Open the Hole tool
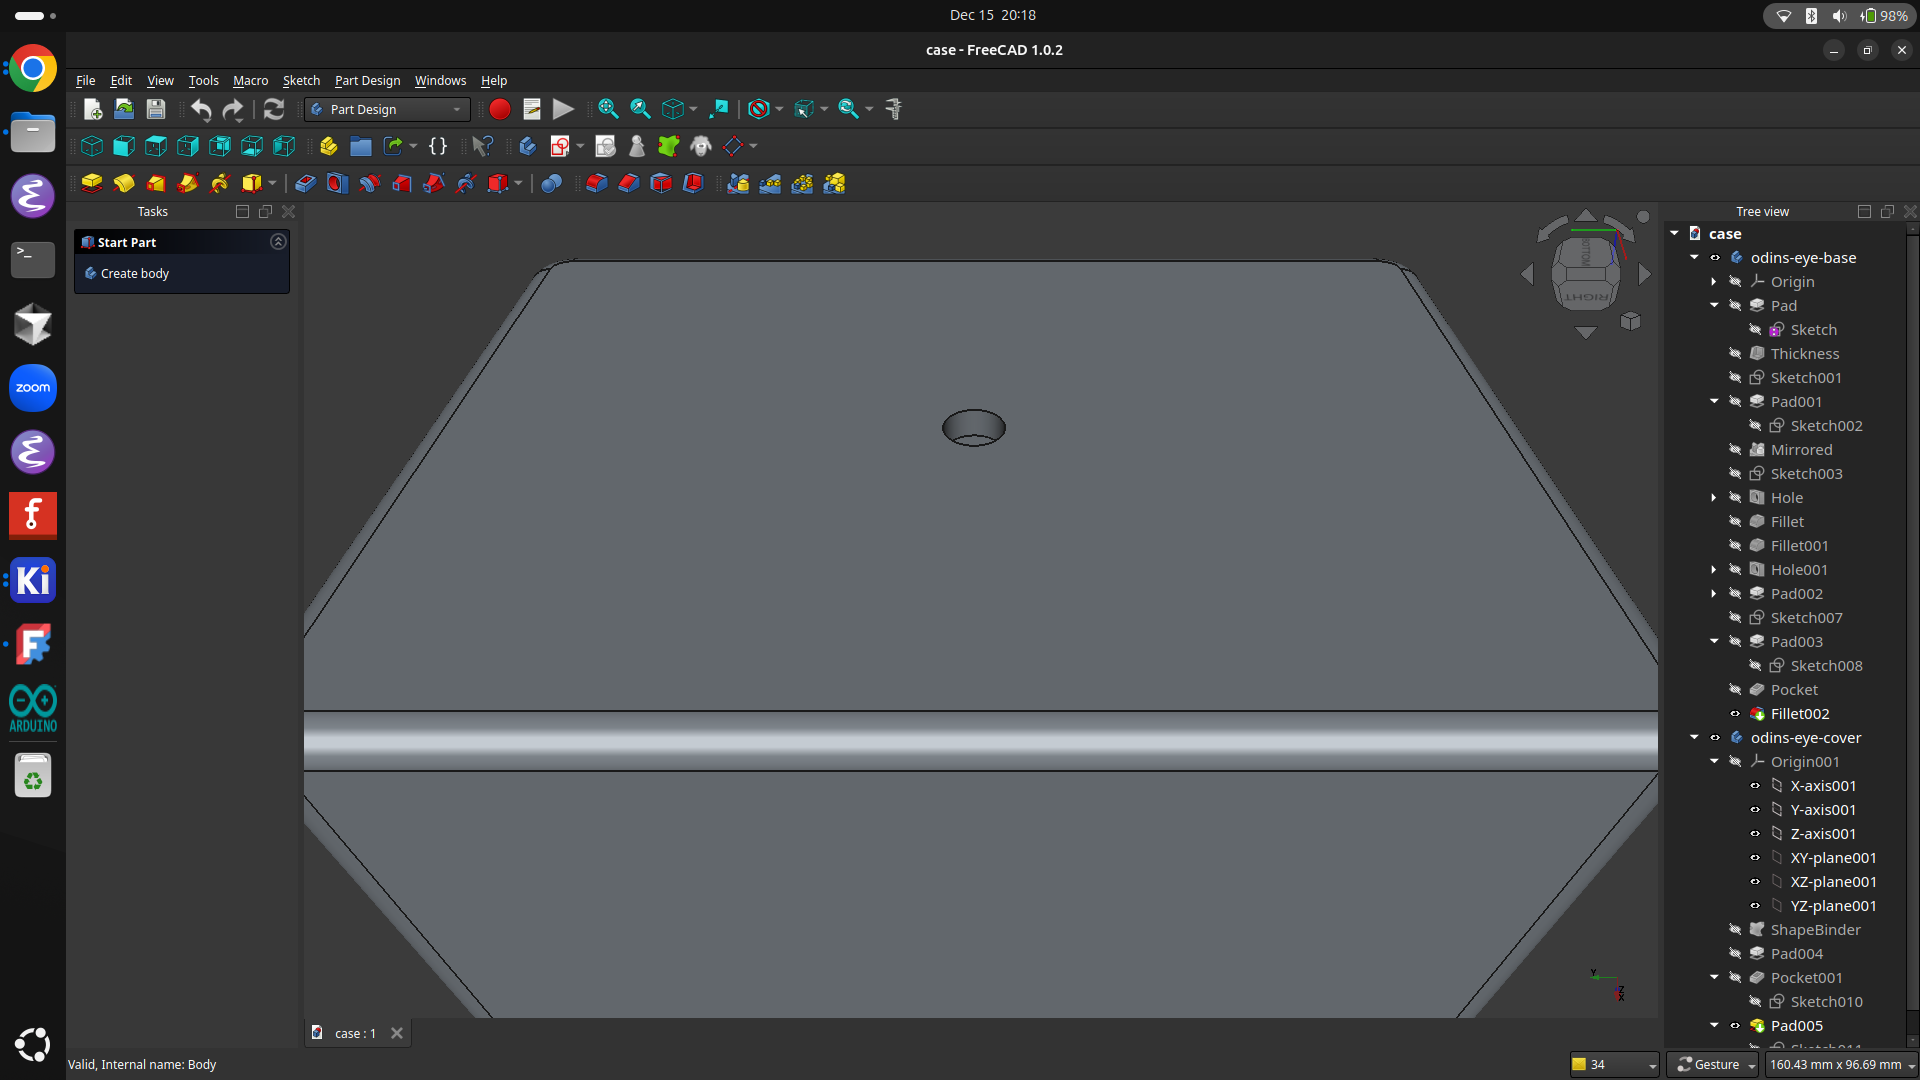Viewport: 1920px width, 1080px height. (336, 183)
